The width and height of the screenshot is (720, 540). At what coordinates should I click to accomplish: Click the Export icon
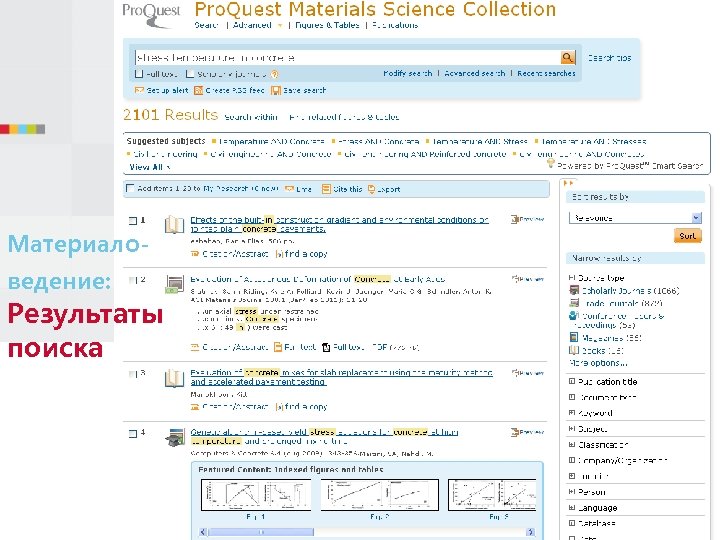[x=371, y=189]
